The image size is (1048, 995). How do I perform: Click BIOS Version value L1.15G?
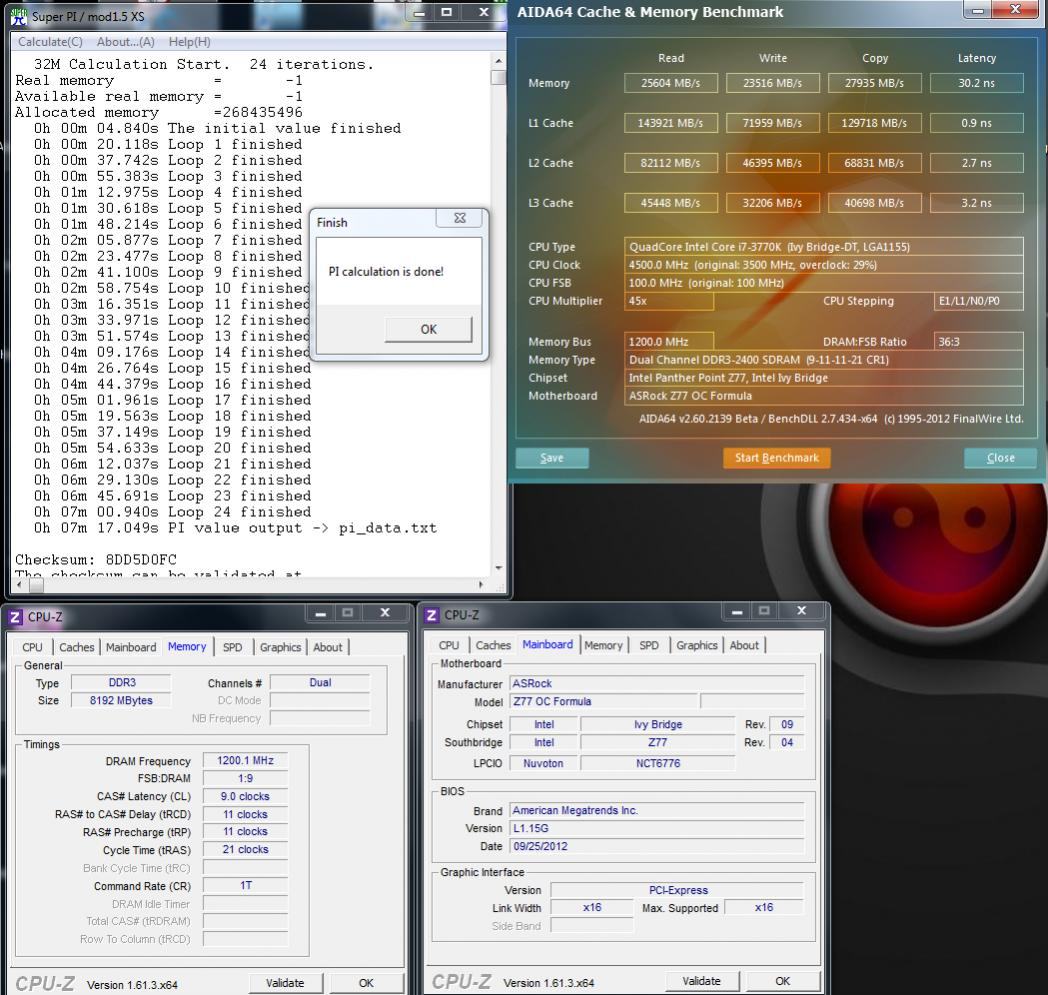(657, 829)
